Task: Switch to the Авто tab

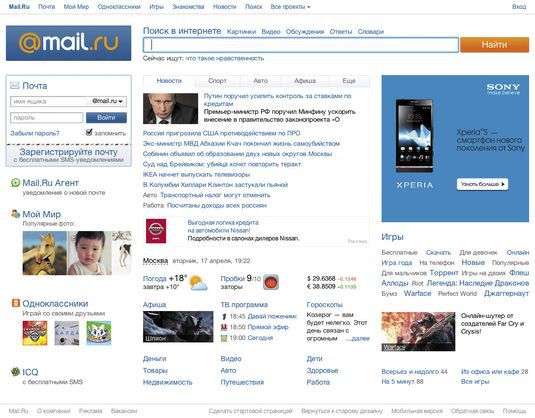Action: point(260,81)
